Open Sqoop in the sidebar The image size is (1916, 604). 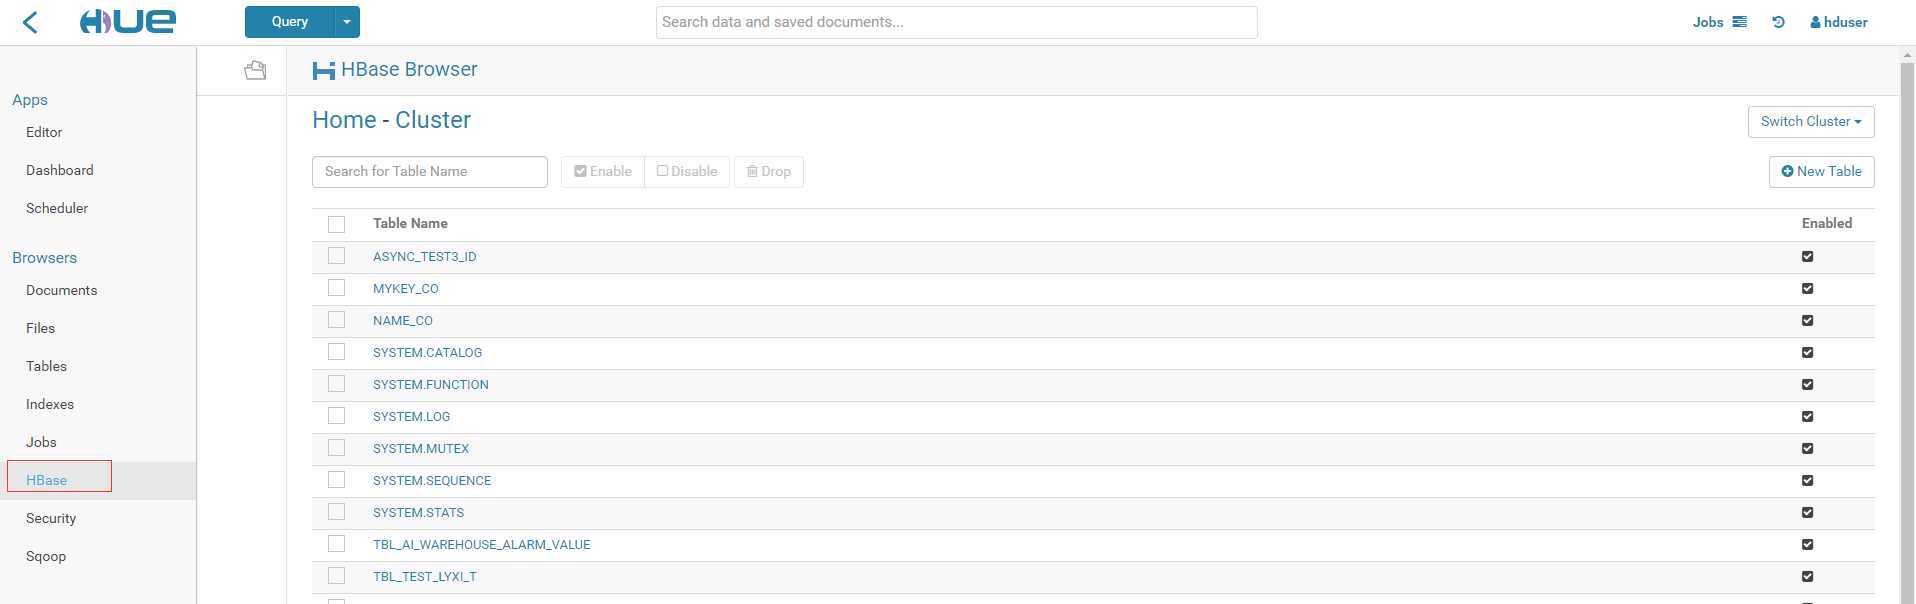[46, 556]
